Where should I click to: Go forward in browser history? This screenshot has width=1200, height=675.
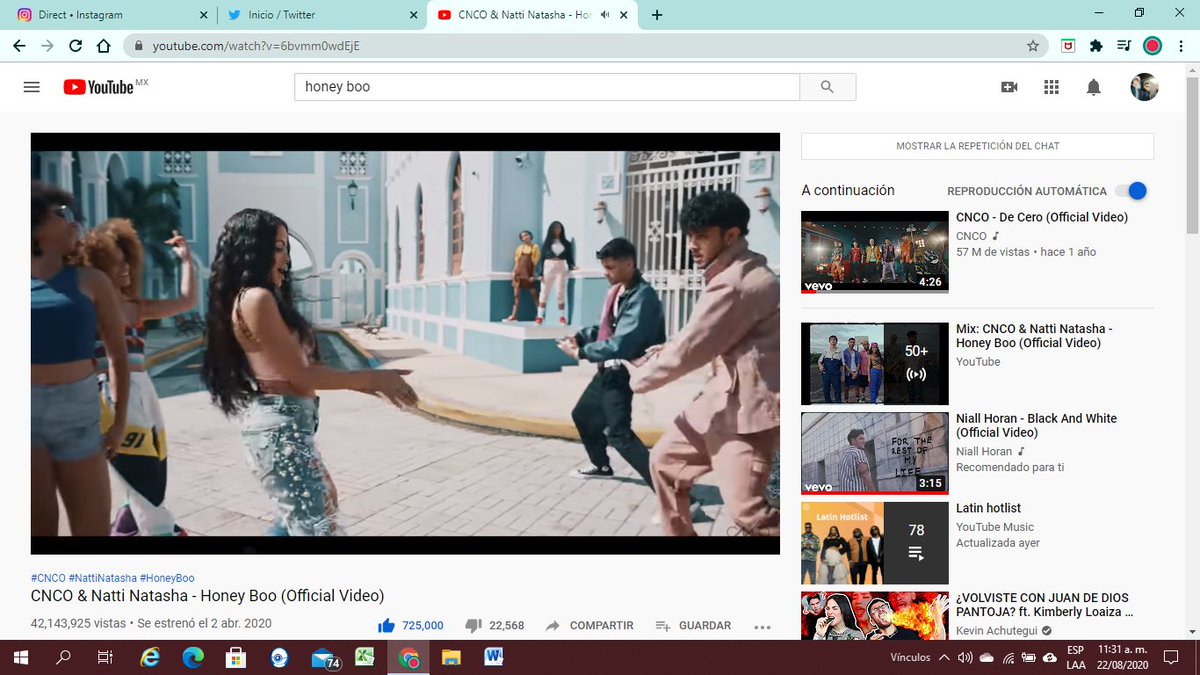point(47,46)
